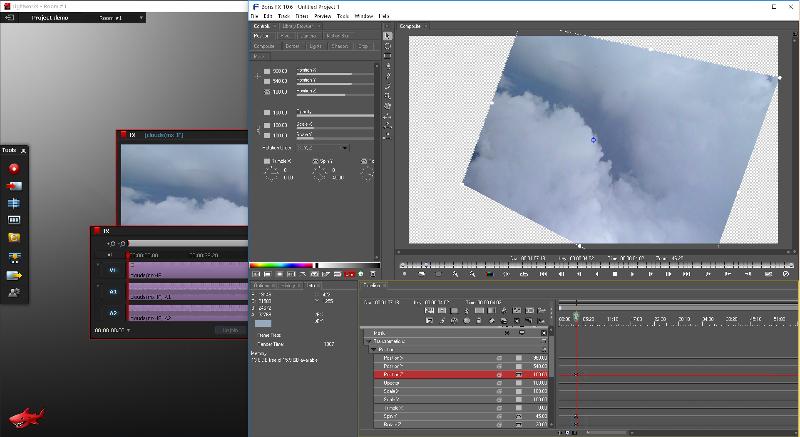The width and height of the screenshot is (800, 437).
Task: Click the V1 track label in the Lightworks timeline
Action: tap(113, 270)
